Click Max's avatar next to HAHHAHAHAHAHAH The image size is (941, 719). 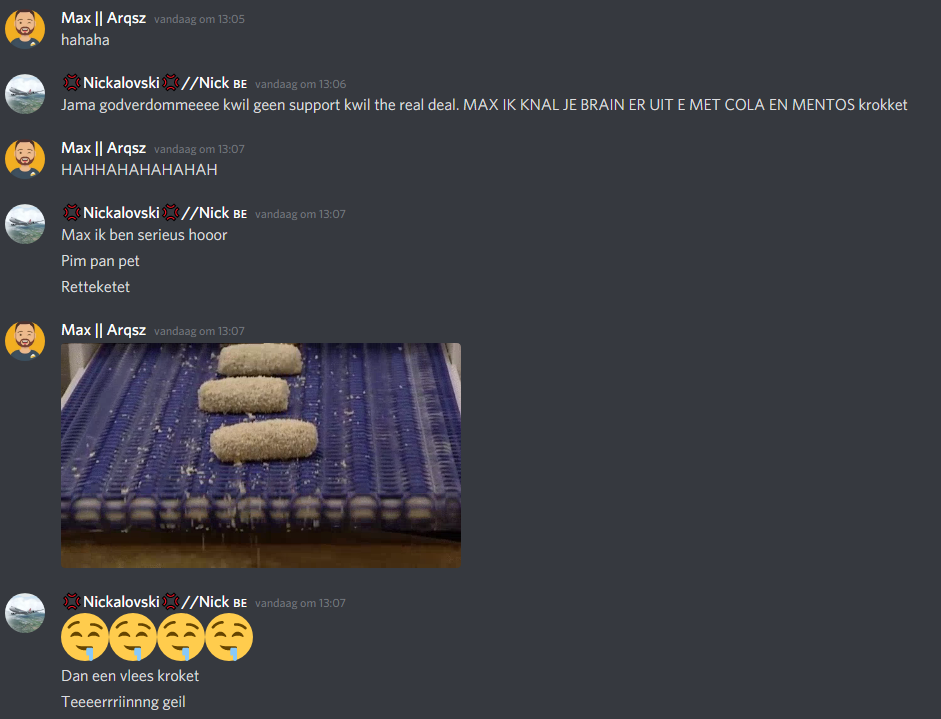pos(25,158)
